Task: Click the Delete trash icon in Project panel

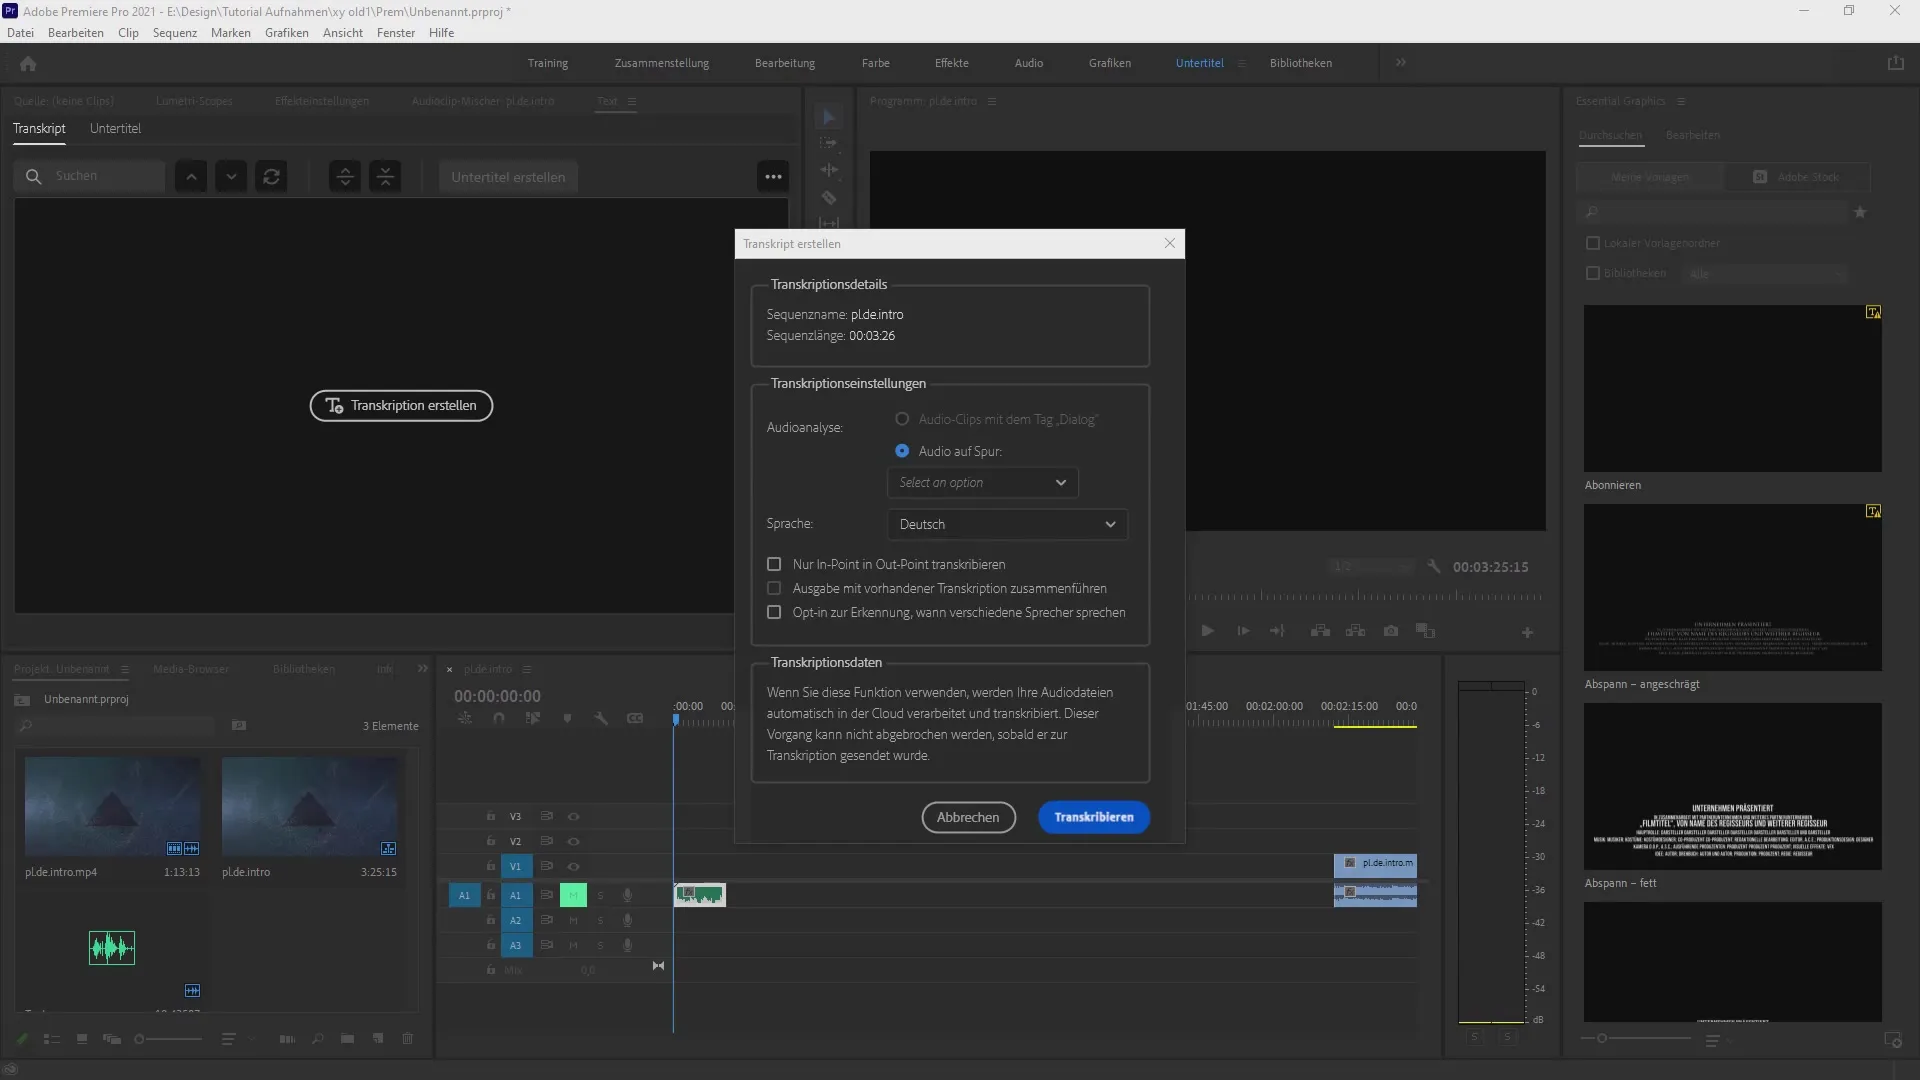Action: (408, 1039)
